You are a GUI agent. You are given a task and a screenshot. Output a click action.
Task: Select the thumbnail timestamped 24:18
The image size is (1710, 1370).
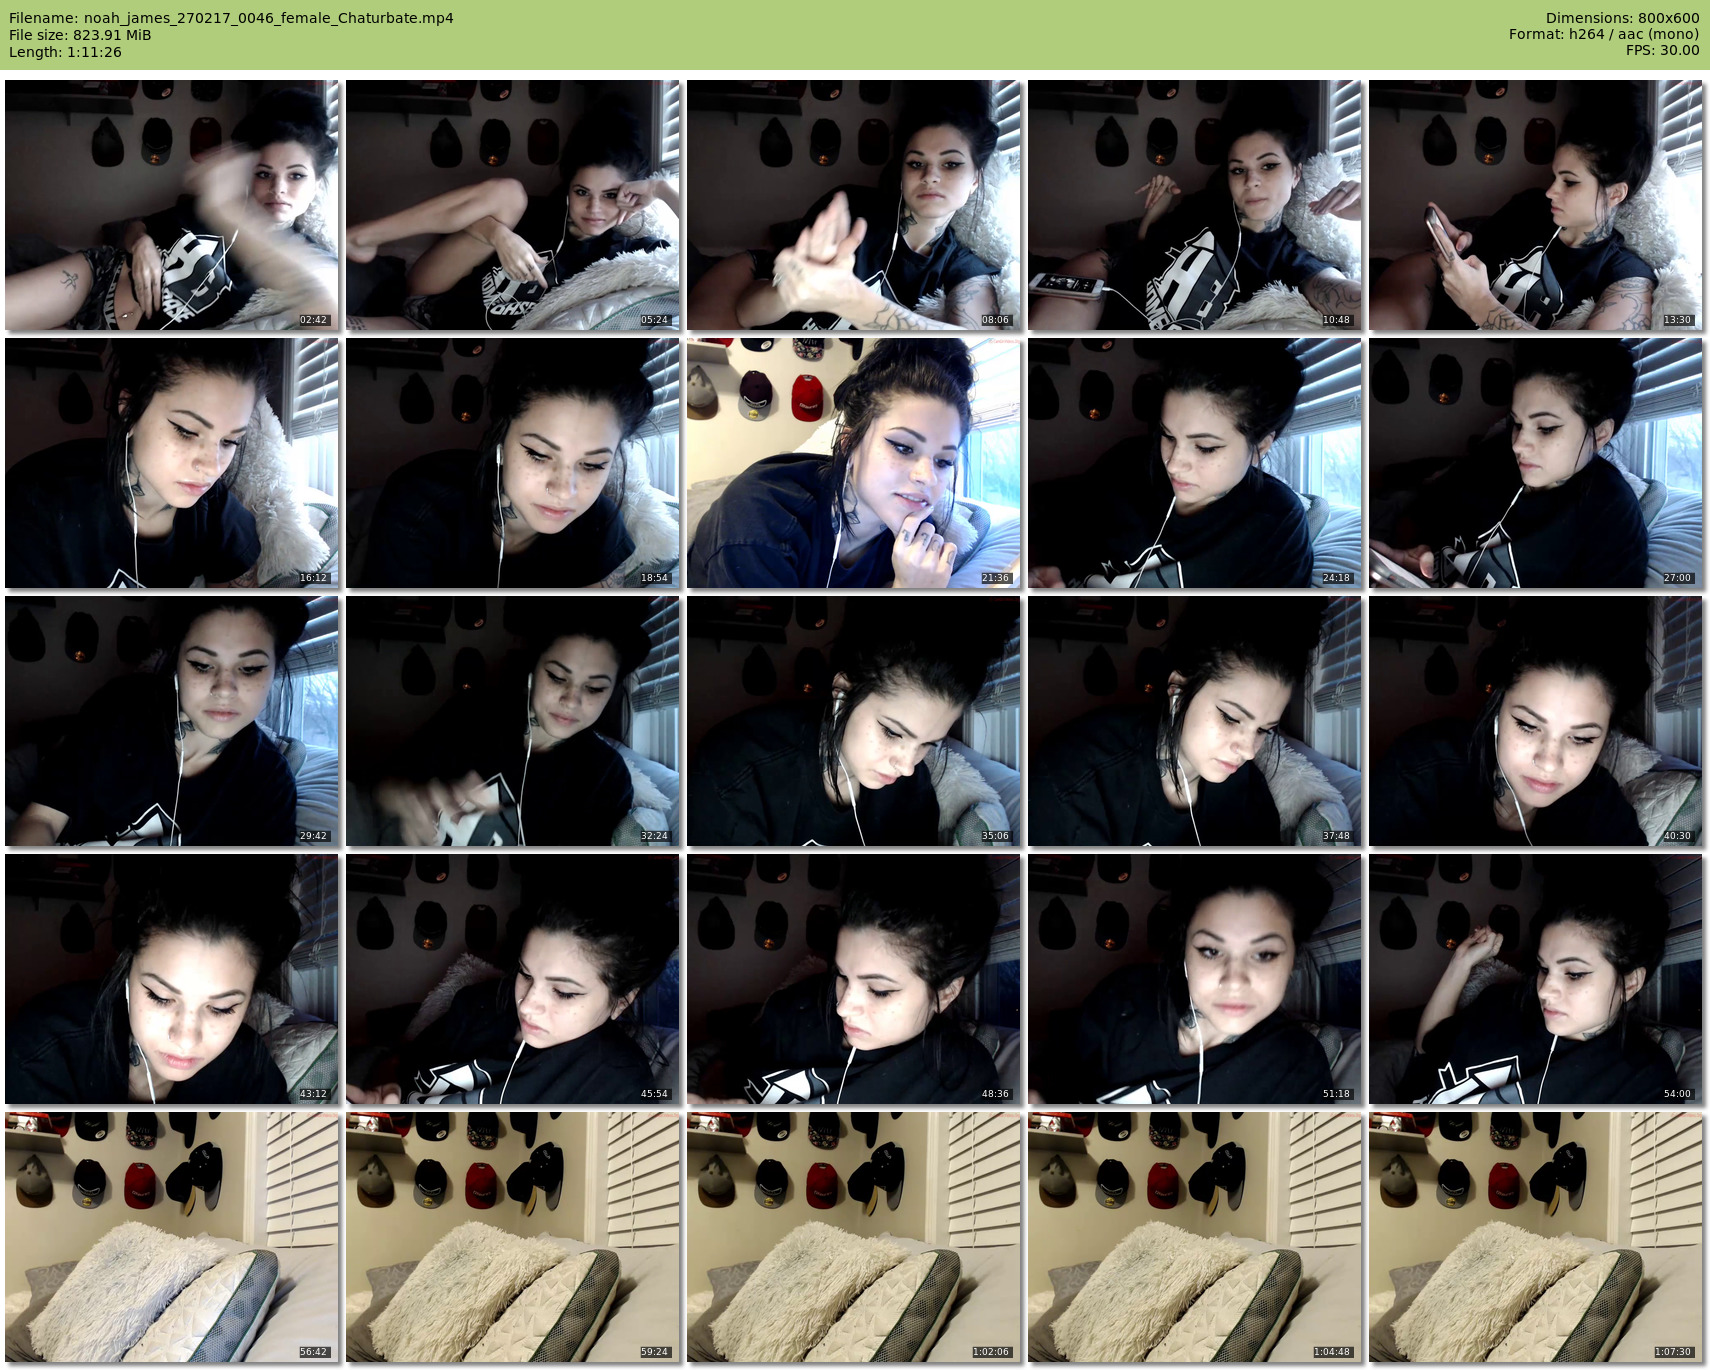tap(1195, 463)
